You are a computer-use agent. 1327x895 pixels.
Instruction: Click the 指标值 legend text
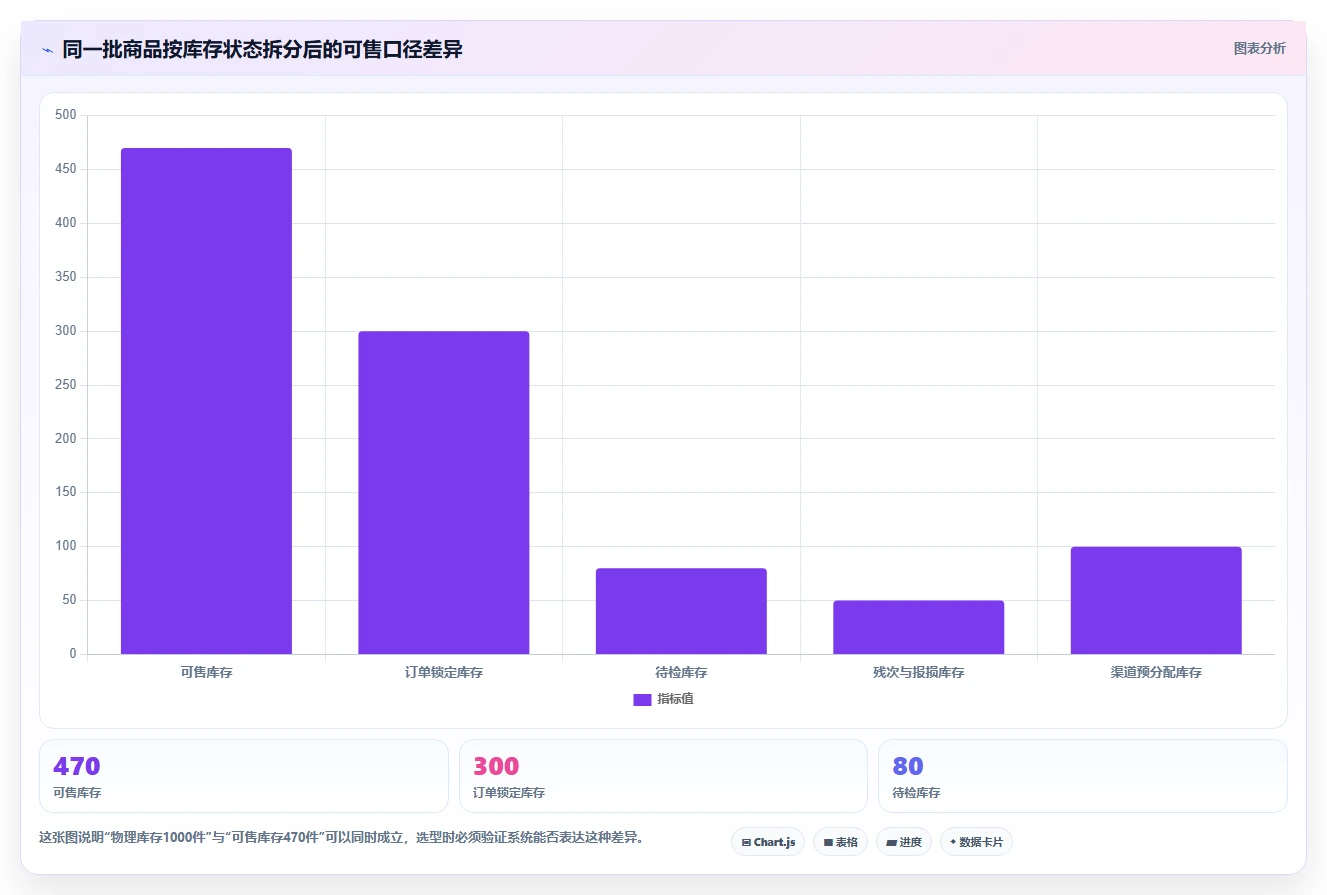coord(675,700)
